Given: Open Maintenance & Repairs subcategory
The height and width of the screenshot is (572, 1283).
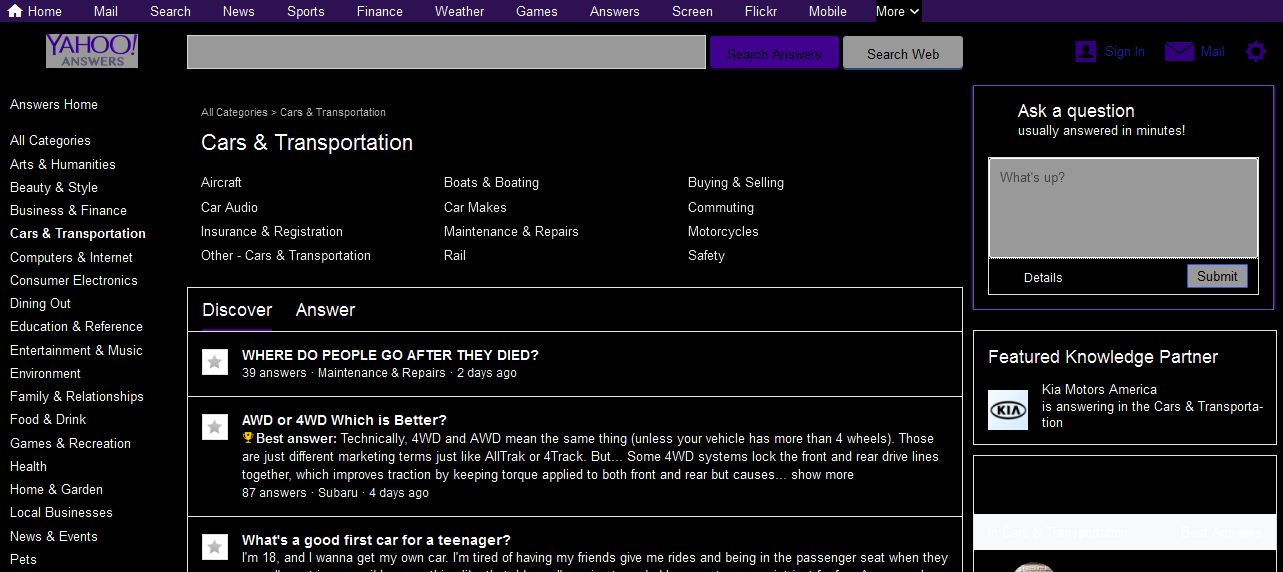Looking at the screenshot, I should pos(511,231).
